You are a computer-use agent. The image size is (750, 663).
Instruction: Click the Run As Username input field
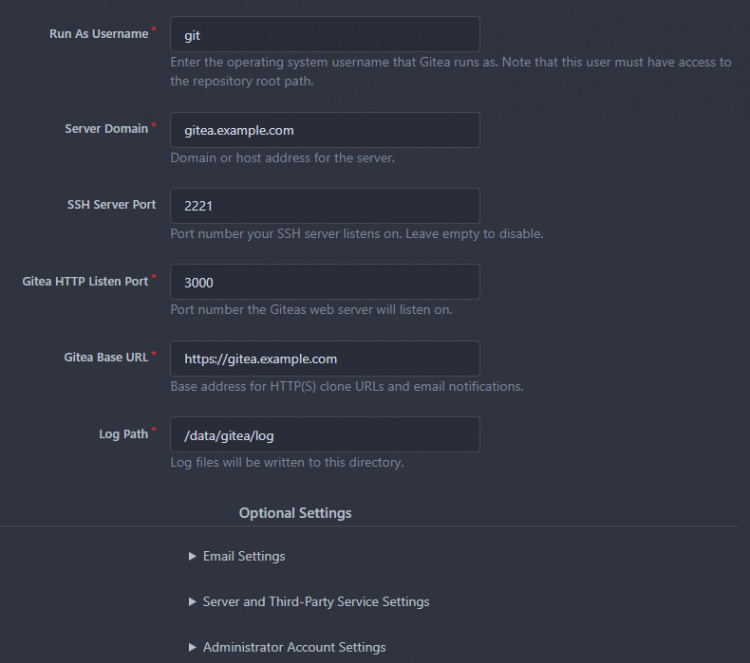[324, 34]
